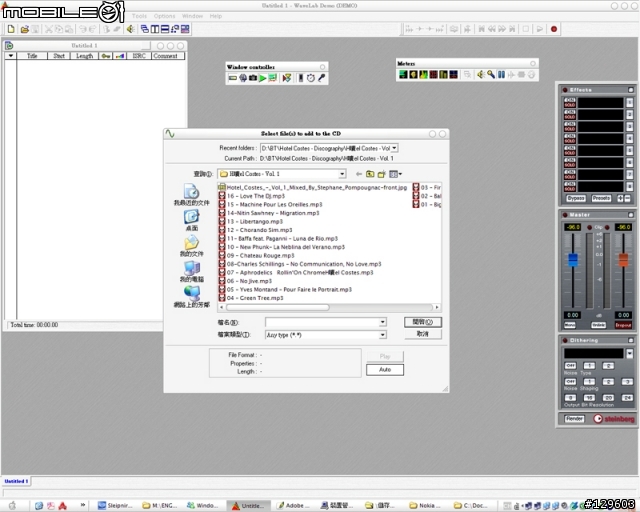This screenshot has height=512, width=640.
Task: Select file '16 - Love The Dj.mp3'
Action: 252,196
